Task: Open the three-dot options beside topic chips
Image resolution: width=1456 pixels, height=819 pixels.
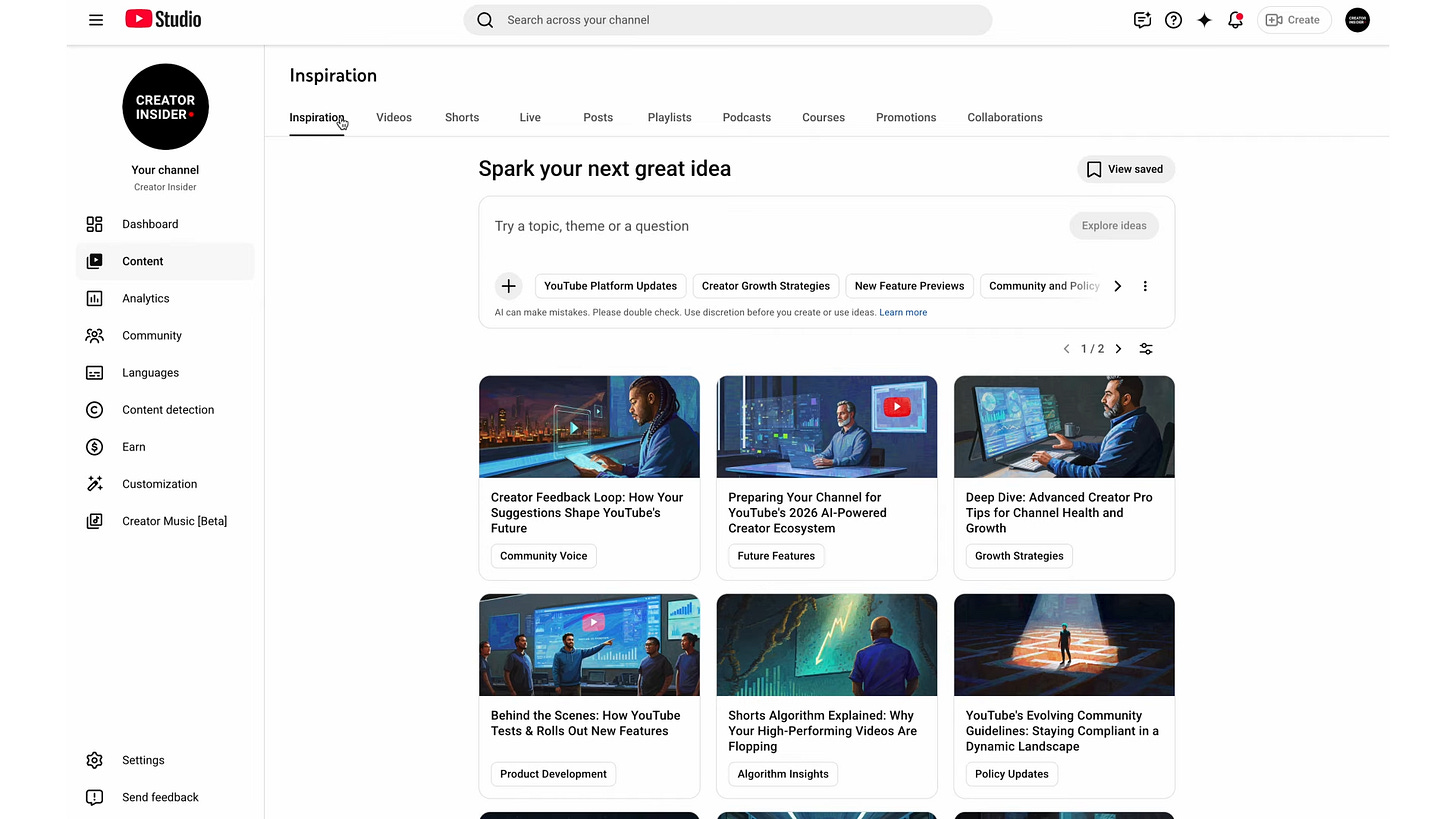Action: pos(1145,286)
